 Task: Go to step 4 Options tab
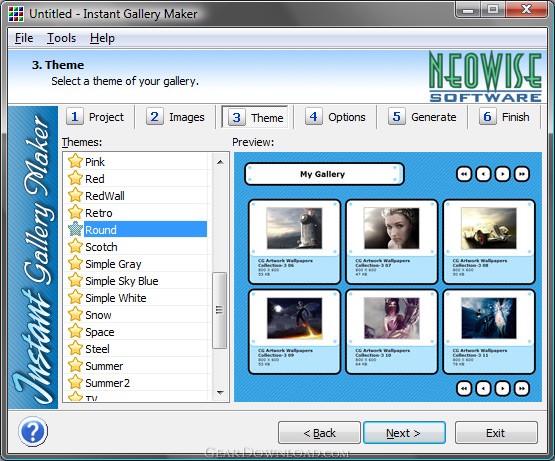coord(335,117)
